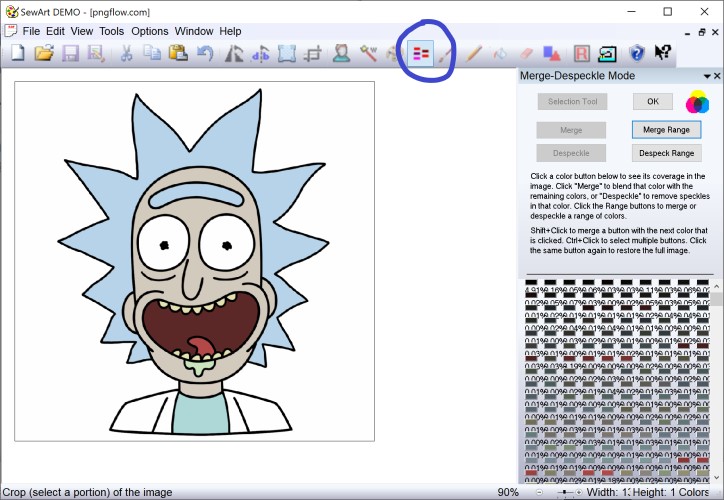Click the Width readout in status bar

tap(608, 493)
